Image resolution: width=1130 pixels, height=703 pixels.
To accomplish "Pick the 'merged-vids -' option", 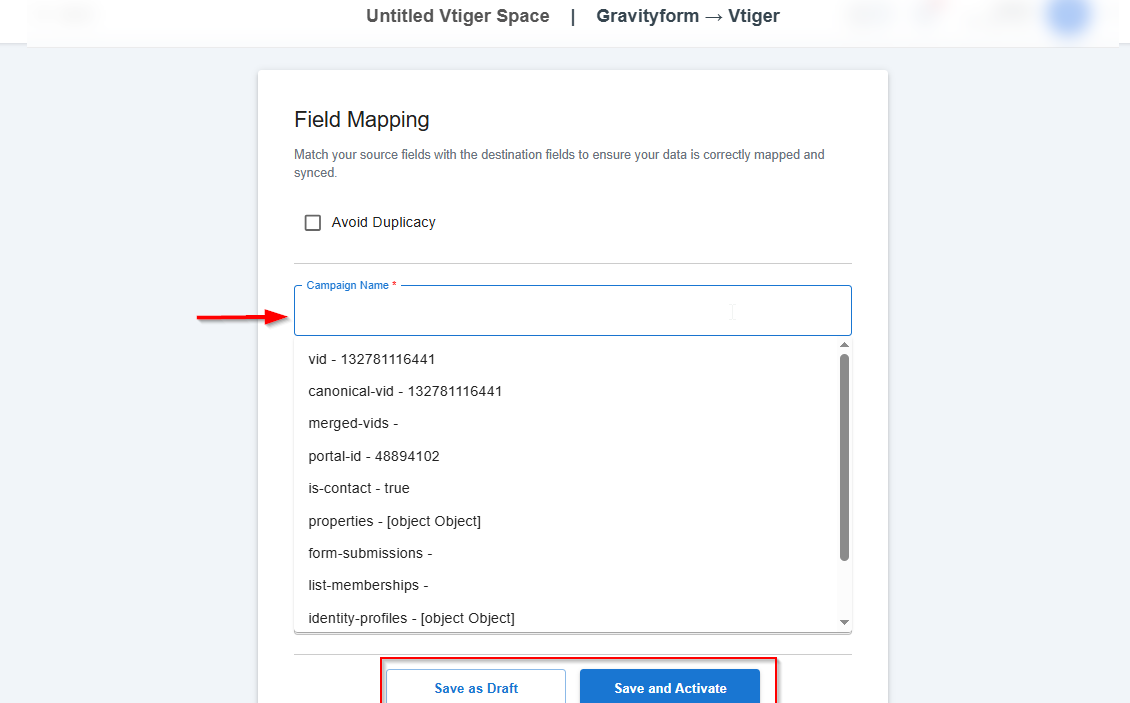I will point(353,424).
